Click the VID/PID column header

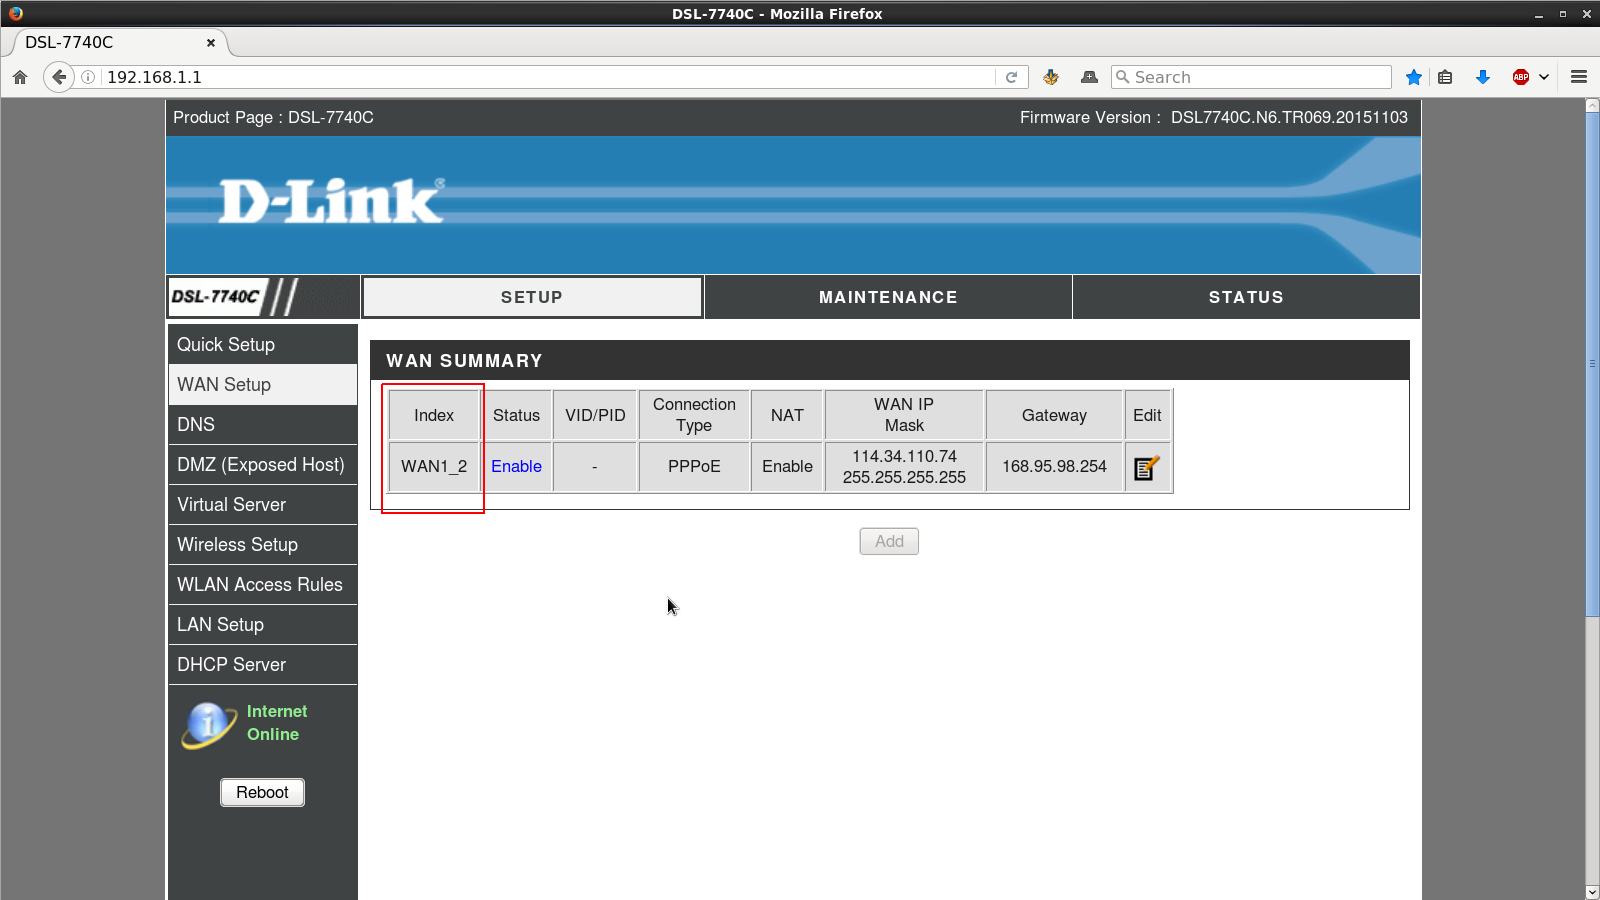click(595, 415)
